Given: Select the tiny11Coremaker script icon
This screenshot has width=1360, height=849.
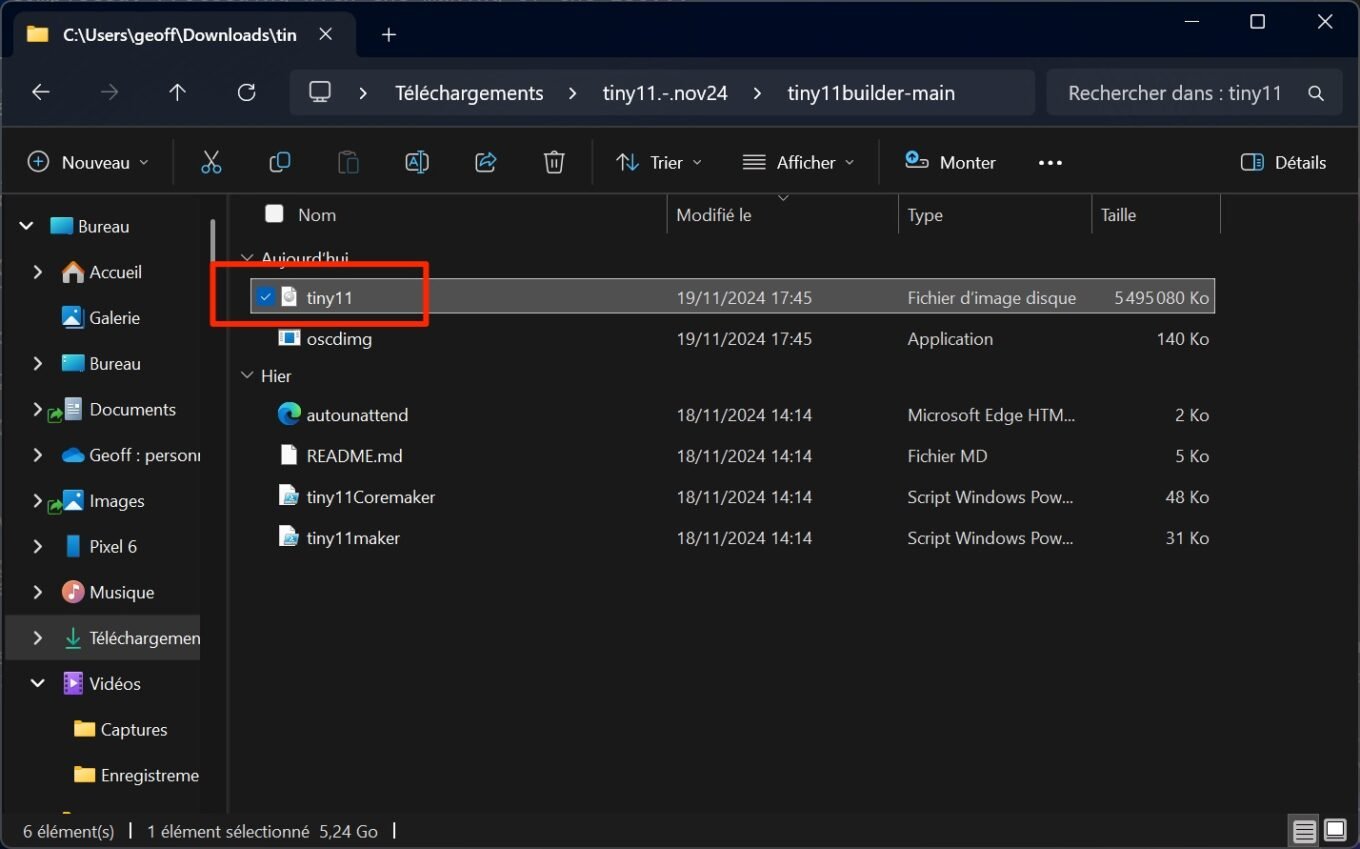Looking at the screenshot, I should point(289,497).
